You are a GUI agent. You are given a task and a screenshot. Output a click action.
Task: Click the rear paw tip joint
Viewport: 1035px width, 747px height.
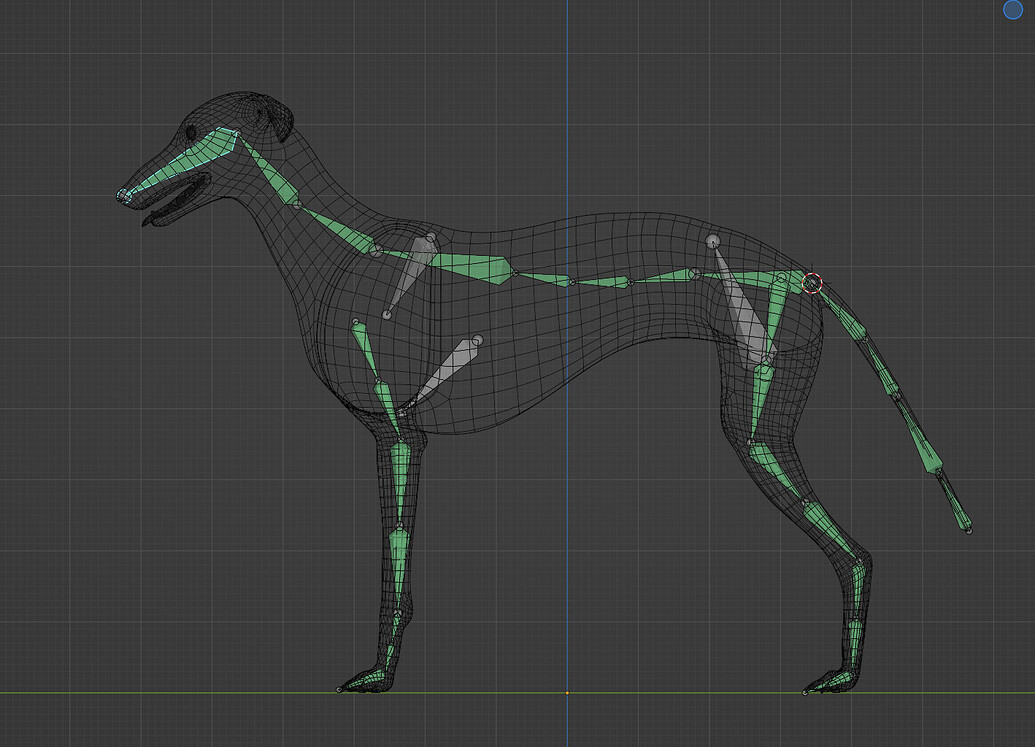[806, 691]
